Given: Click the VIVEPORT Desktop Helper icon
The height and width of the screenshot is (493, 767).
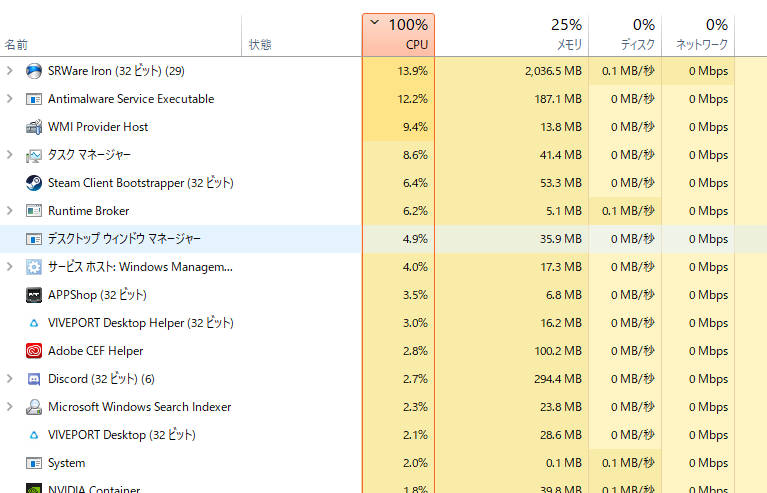Looking at the screenshot, I should coord(34,323).
